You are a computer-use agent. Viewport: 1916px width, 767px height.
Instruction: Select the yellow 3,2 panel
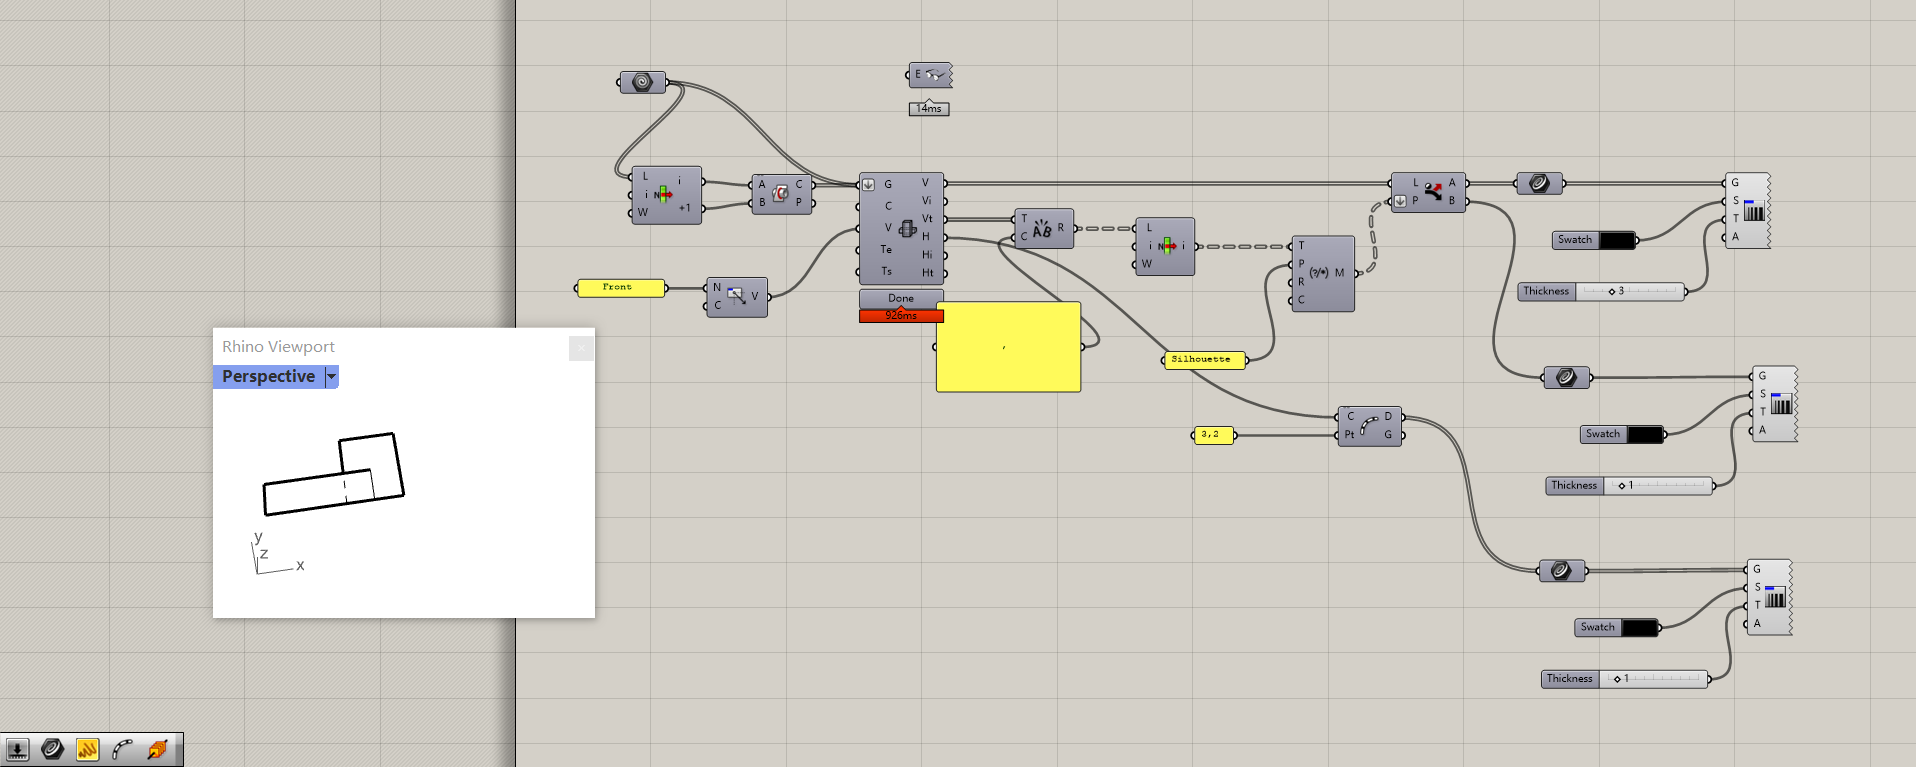tap(1214, 435)
